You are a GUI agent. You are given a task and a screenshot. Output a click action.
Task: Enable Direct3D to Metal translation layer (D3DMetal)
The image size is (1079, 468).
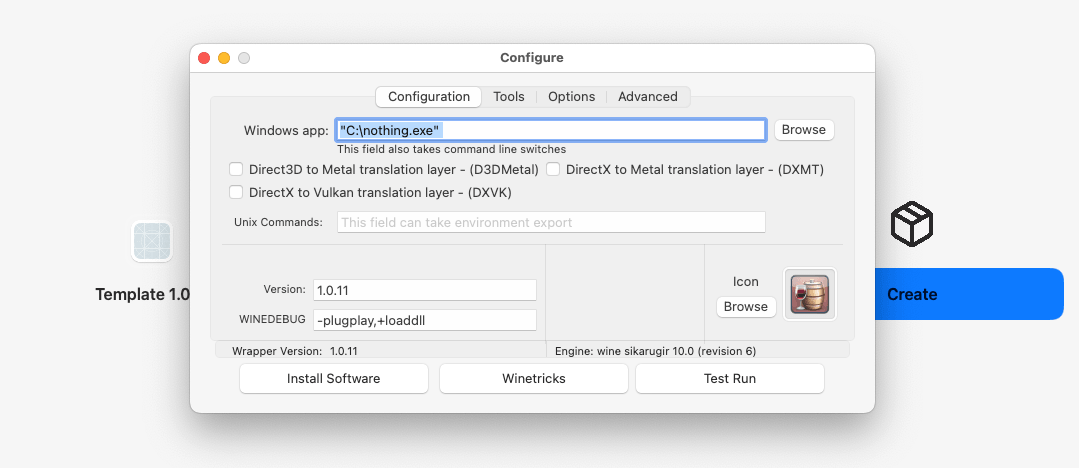click(x=236, y=169)
